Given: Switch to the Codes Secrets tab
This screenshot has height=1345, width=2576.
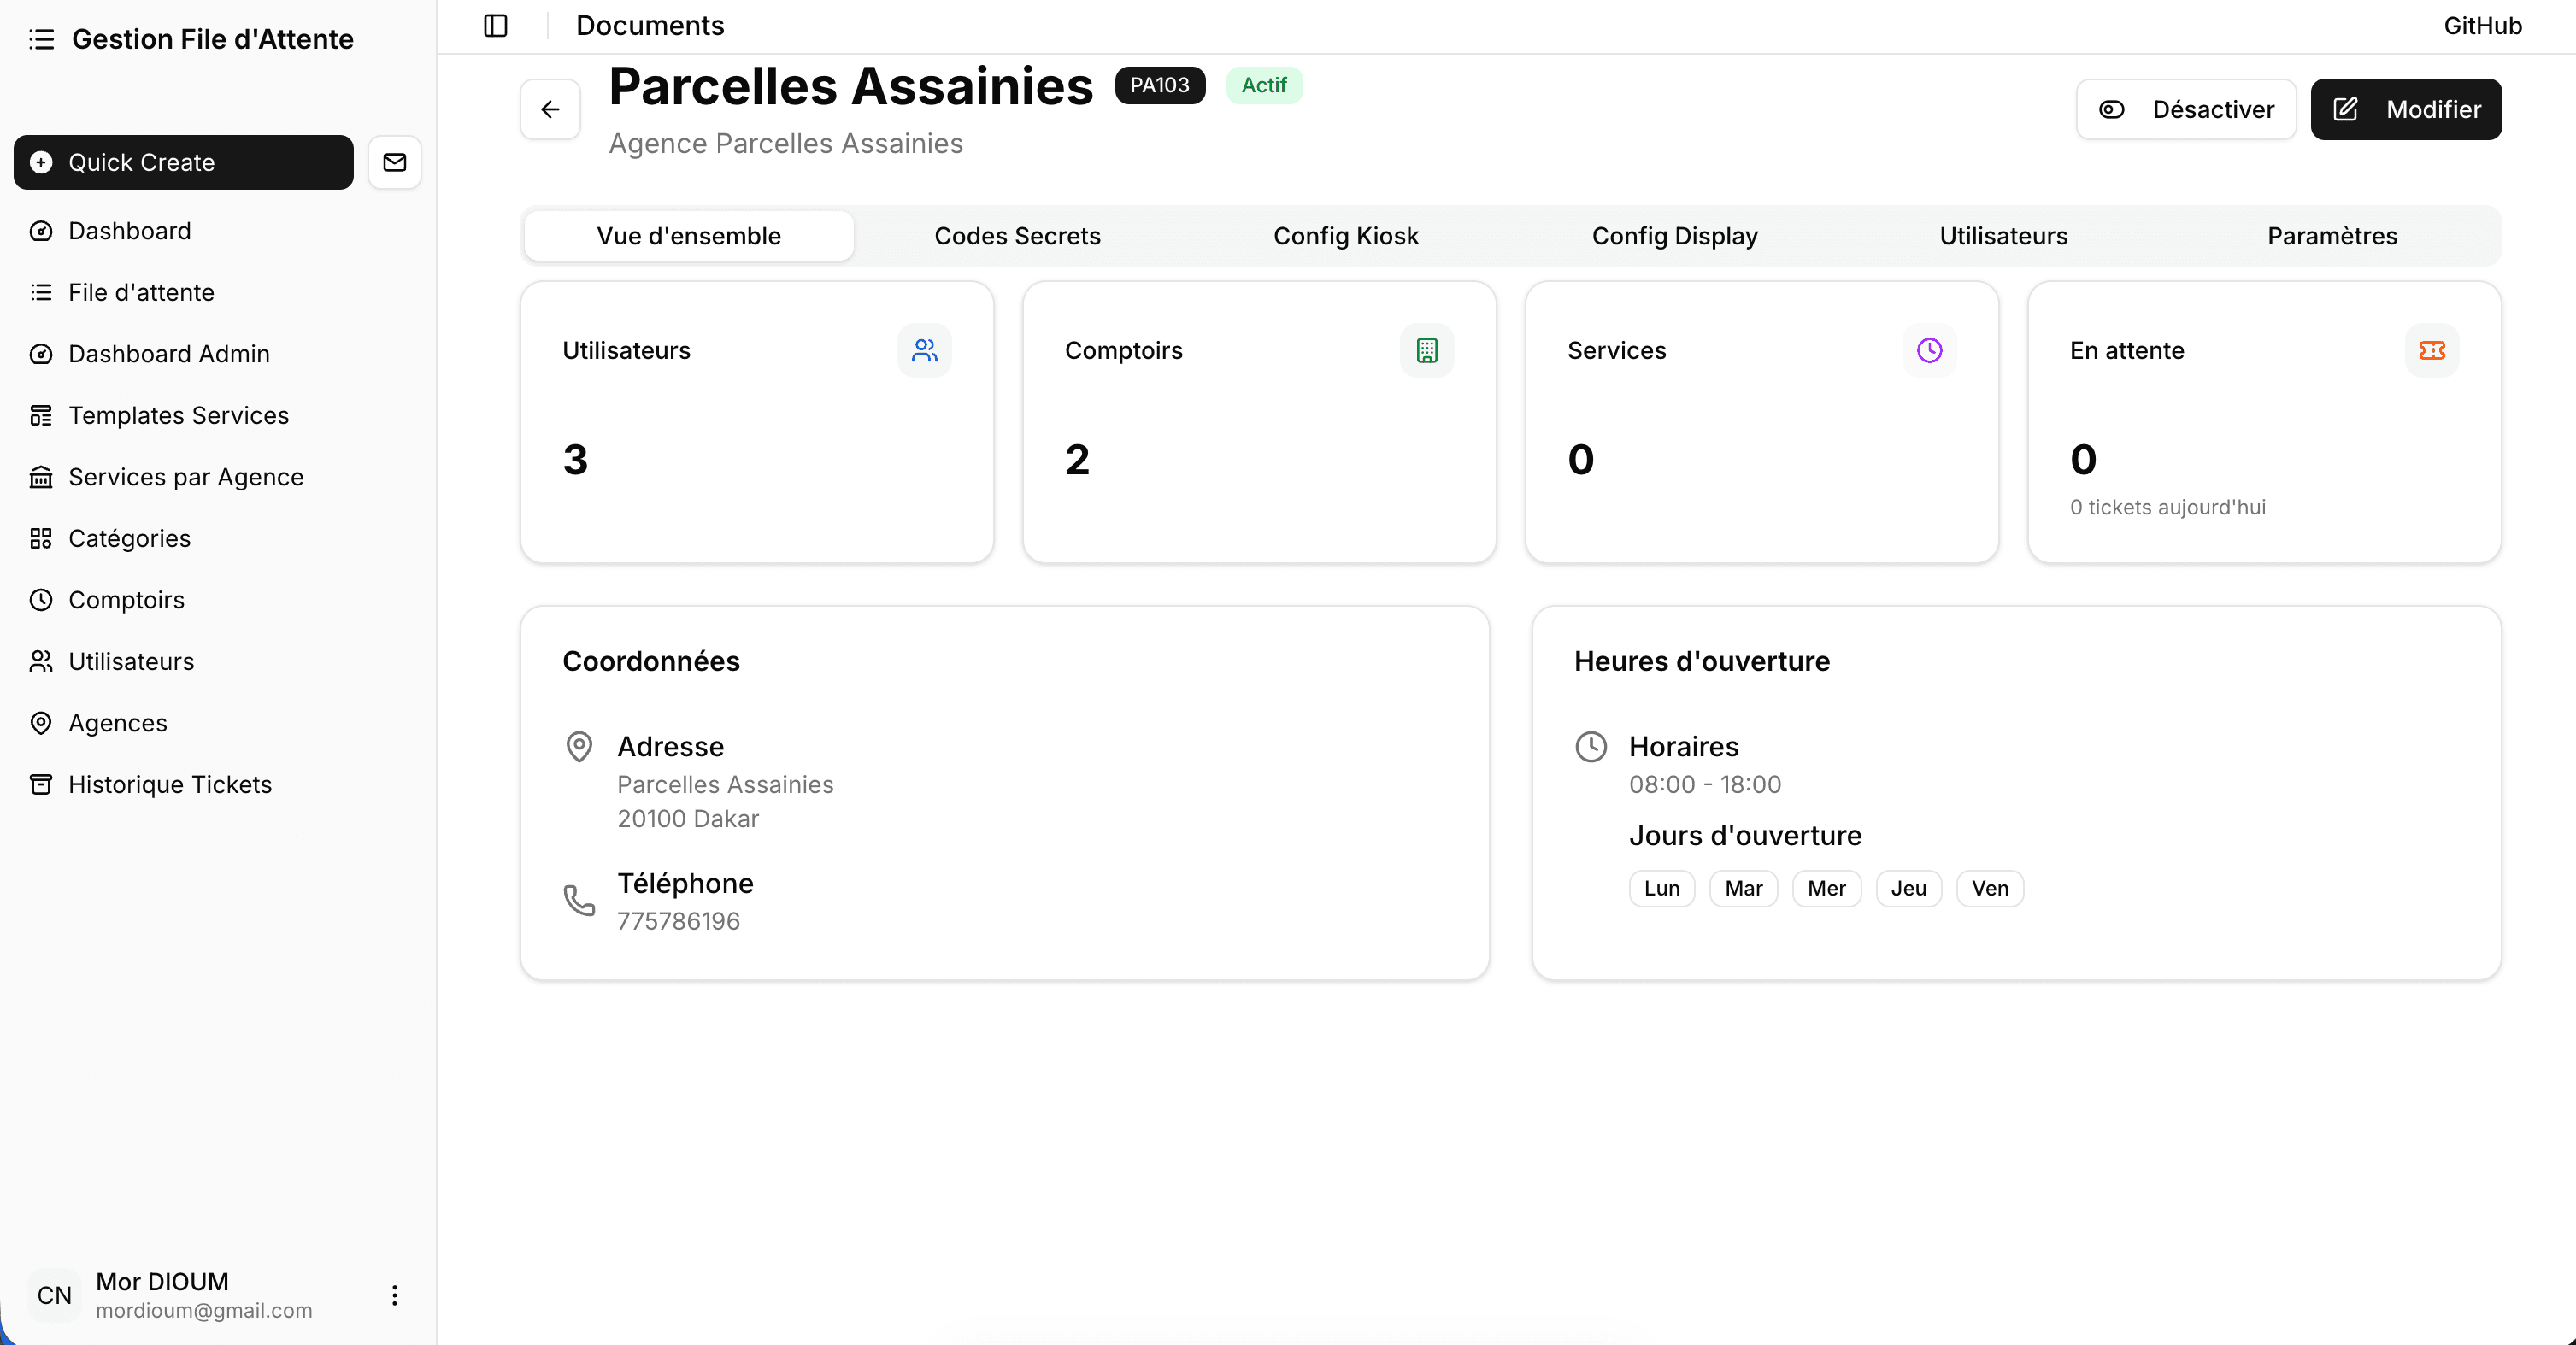Looking at the screenshot, I should tap(1017, 236).
